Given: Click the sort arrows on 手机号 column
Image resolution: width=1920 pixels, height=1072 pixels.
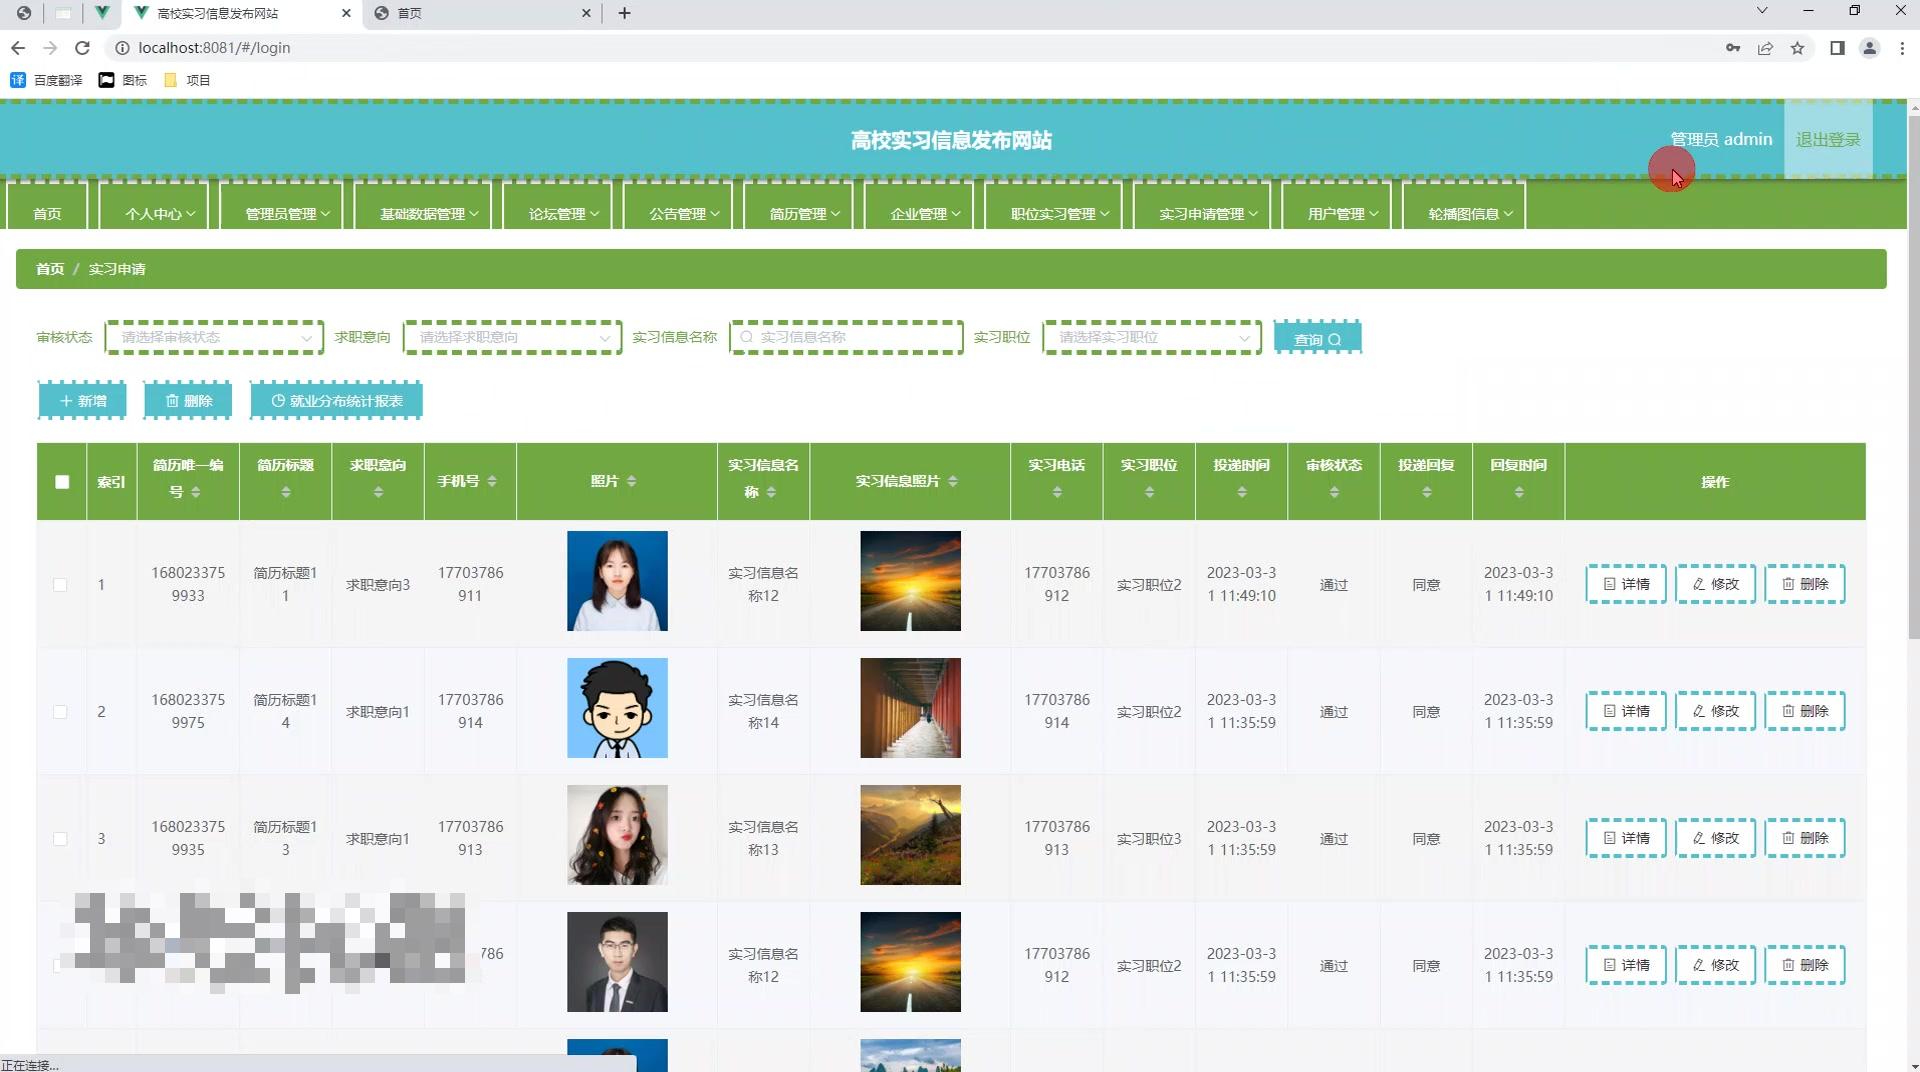Looking at the screenshot, I should [493, 481].
